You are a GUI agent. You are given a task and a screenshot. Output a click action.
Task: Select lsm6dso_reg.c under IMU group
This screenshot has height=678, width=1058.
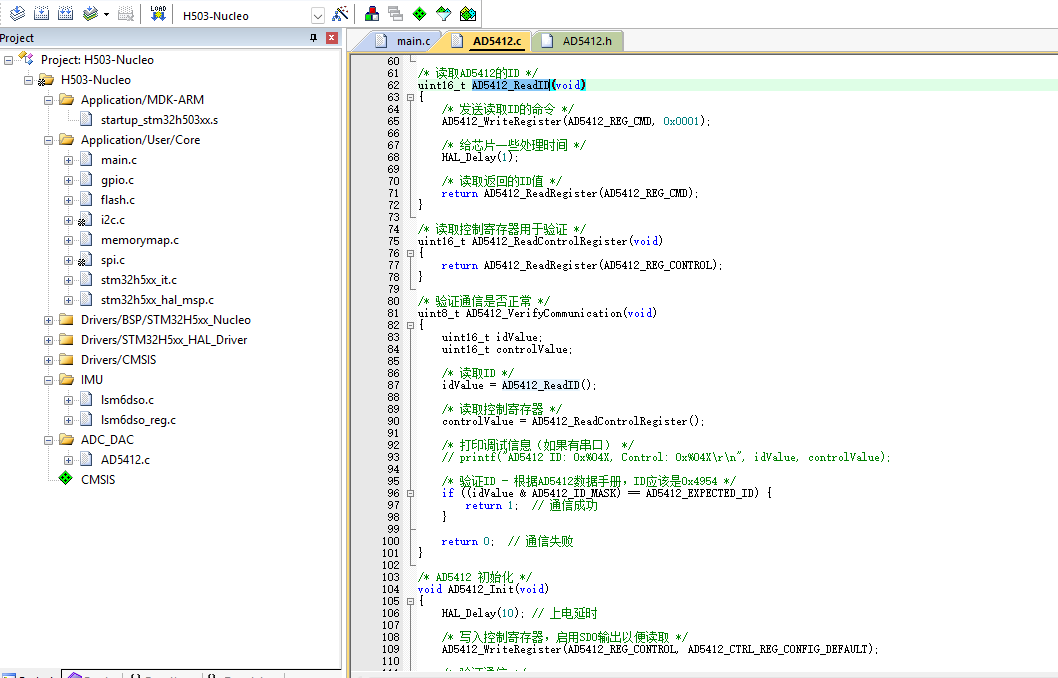[137, 420]
